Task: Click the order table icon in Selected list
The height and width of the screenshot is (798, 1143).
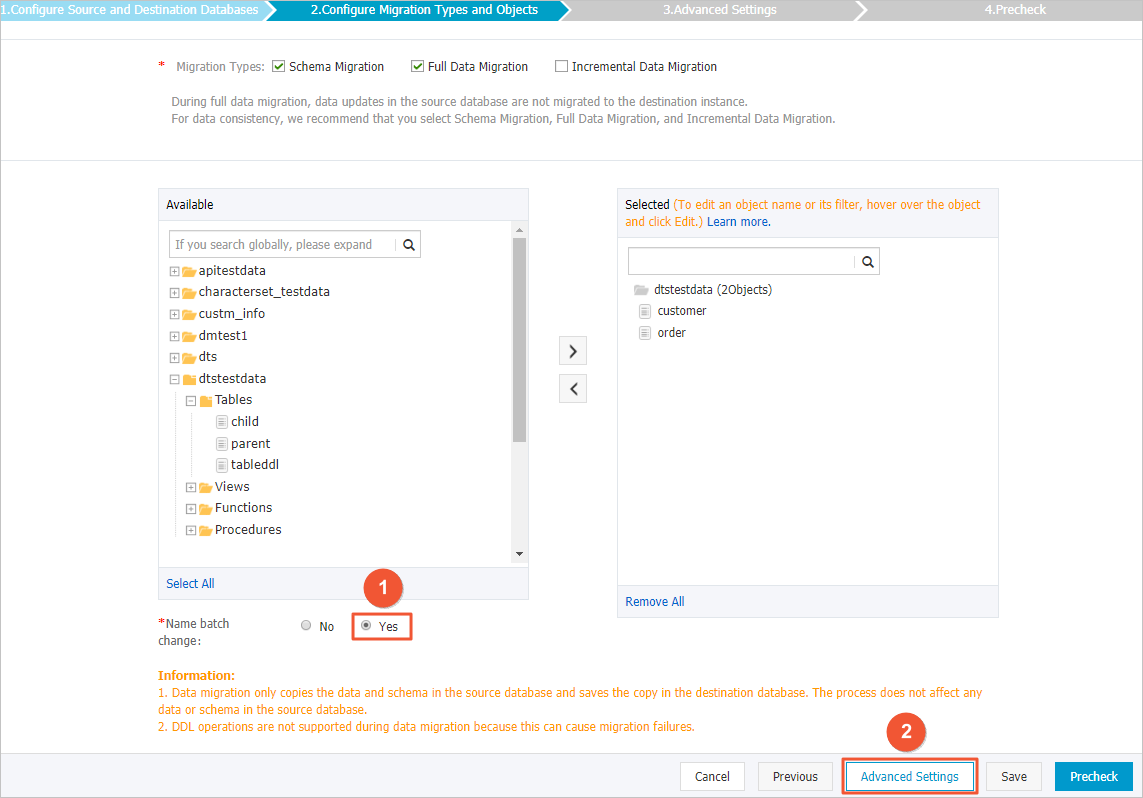Action: tap(645, 332)
